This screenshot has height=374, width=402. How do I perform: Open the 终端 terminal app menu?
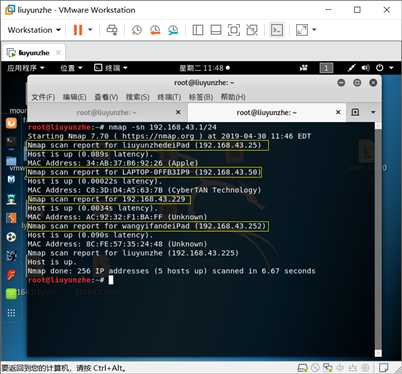[111, 68]
